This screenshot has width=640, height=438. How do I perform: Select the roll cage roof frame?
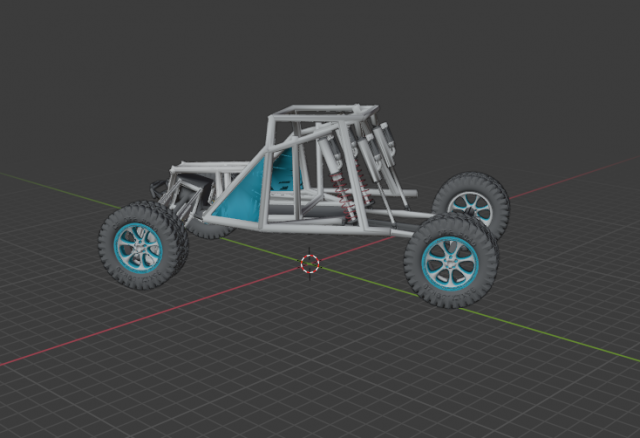[x=324, y=112]
